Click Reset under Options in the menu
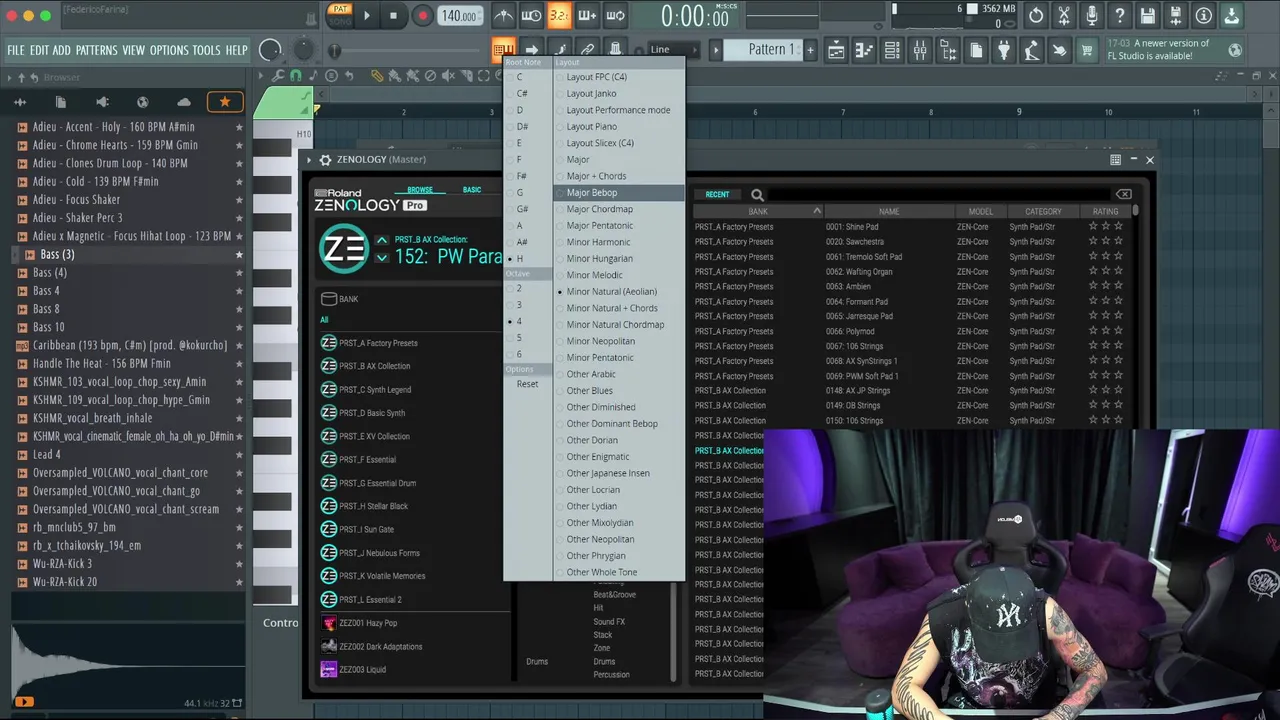The image size is (1280, 720). [527, 384]
